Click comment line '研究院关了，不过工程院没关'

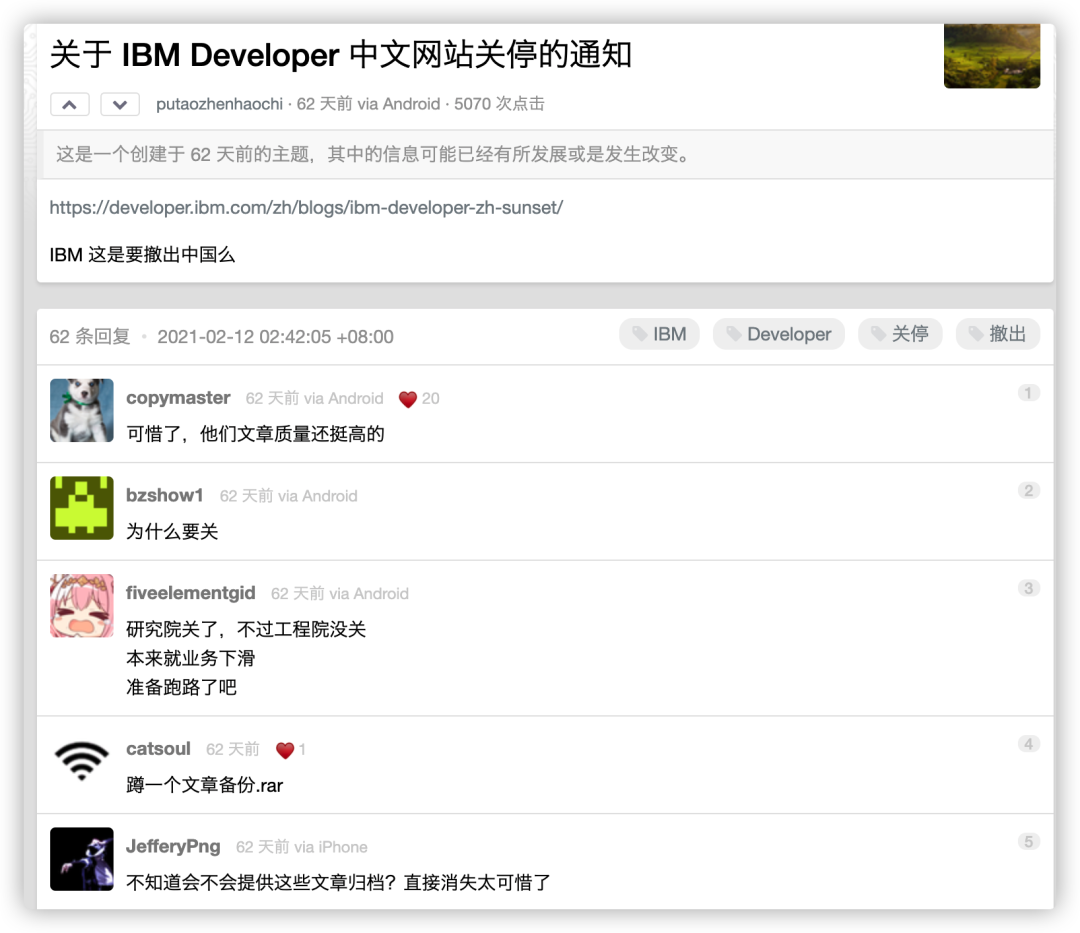click(x=246, y=630)
